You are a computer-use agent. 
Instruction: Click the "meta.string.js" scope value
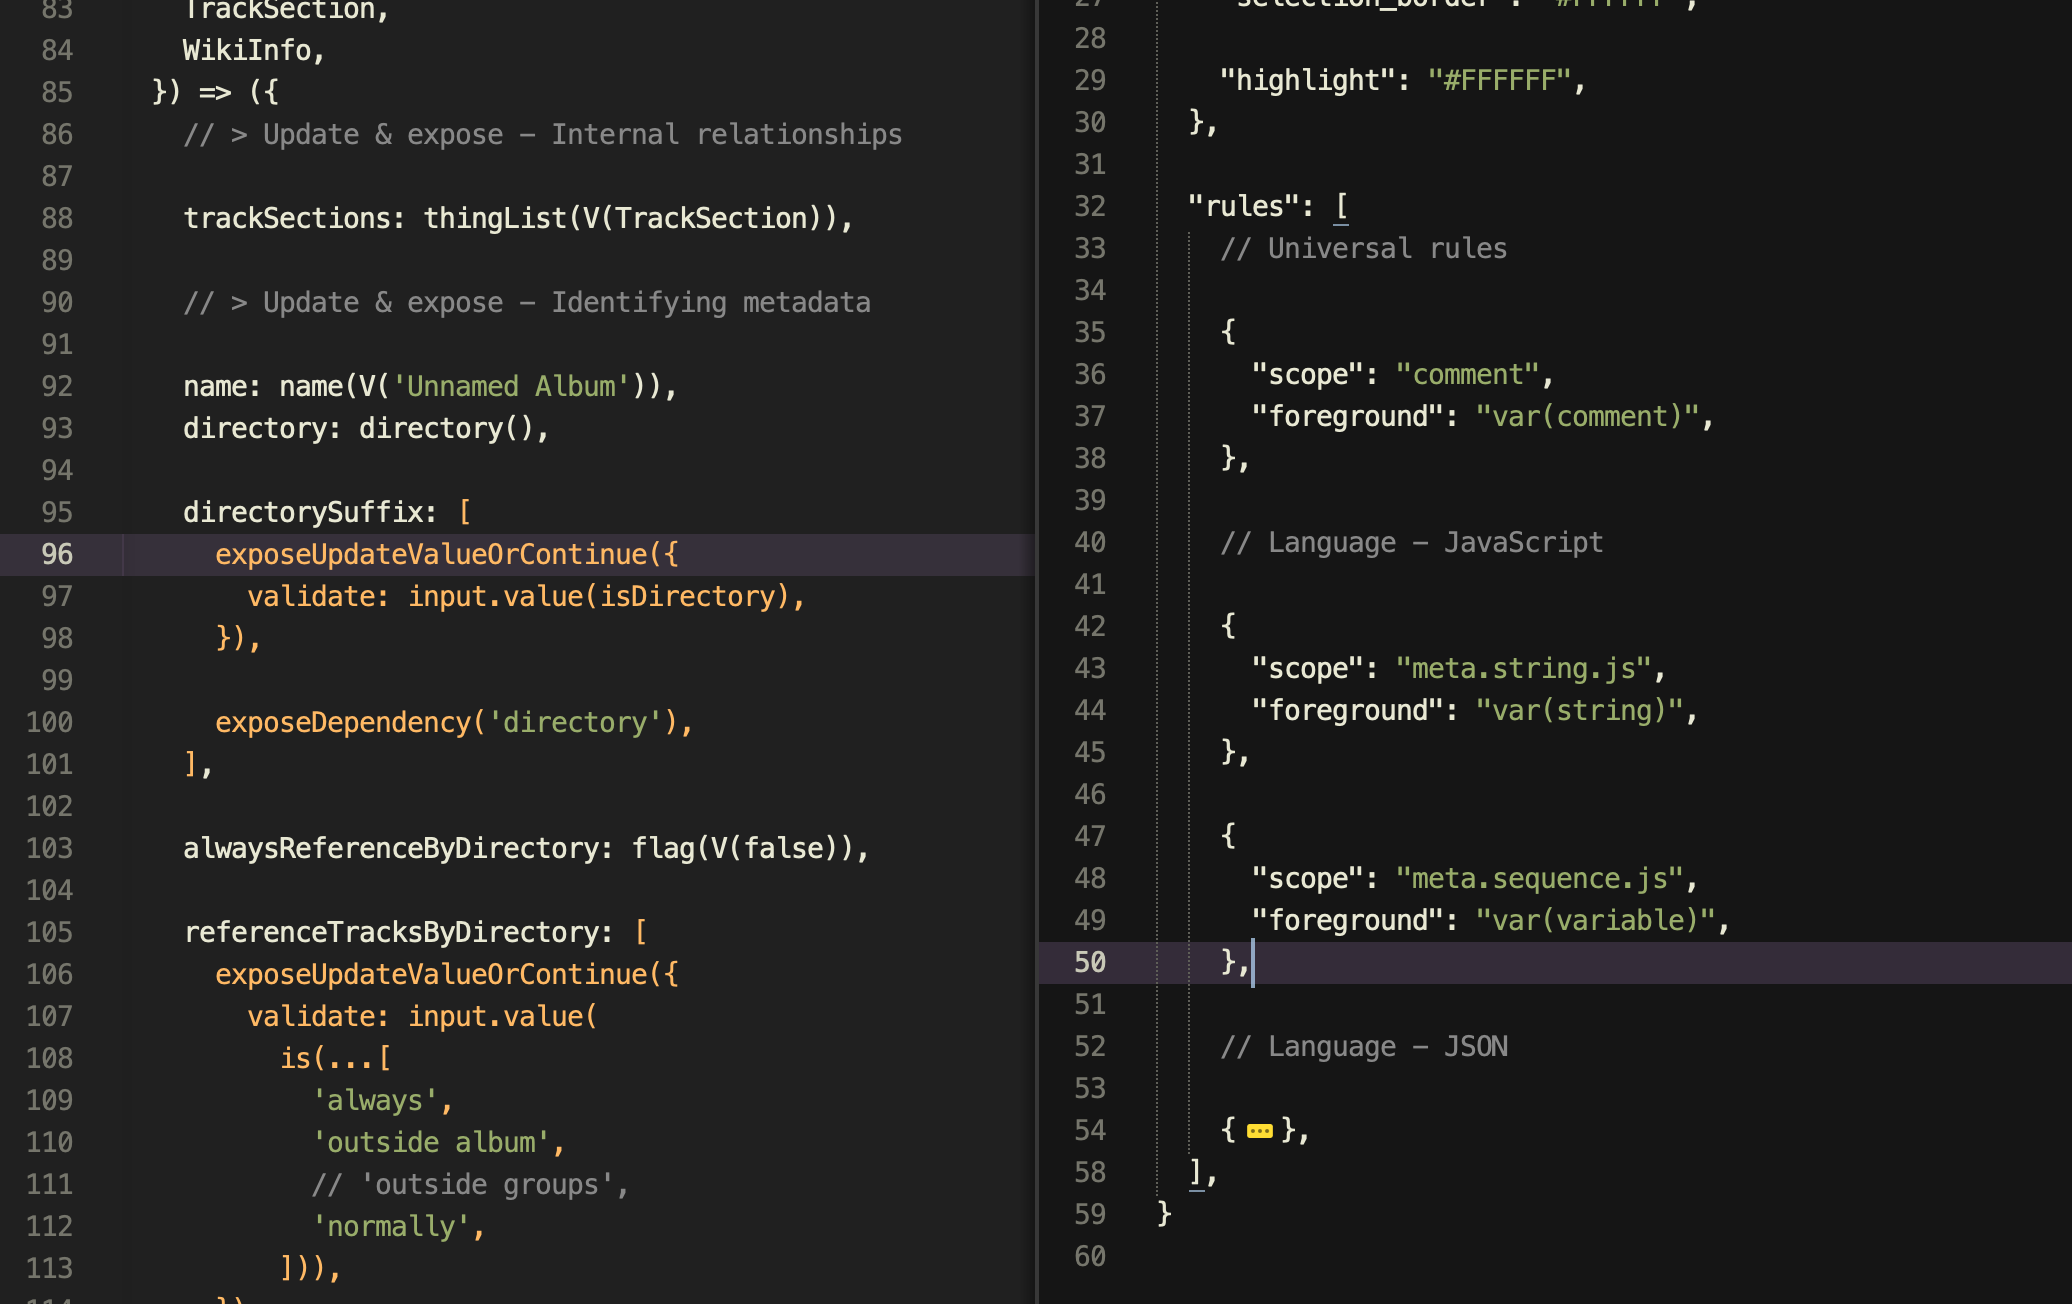(1524, 668)
